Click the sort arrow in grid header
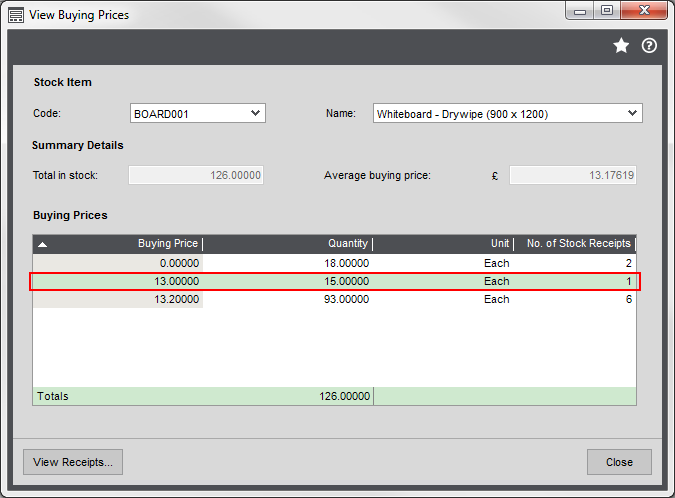This screenshot has width=675, height=498. (42, 244)
